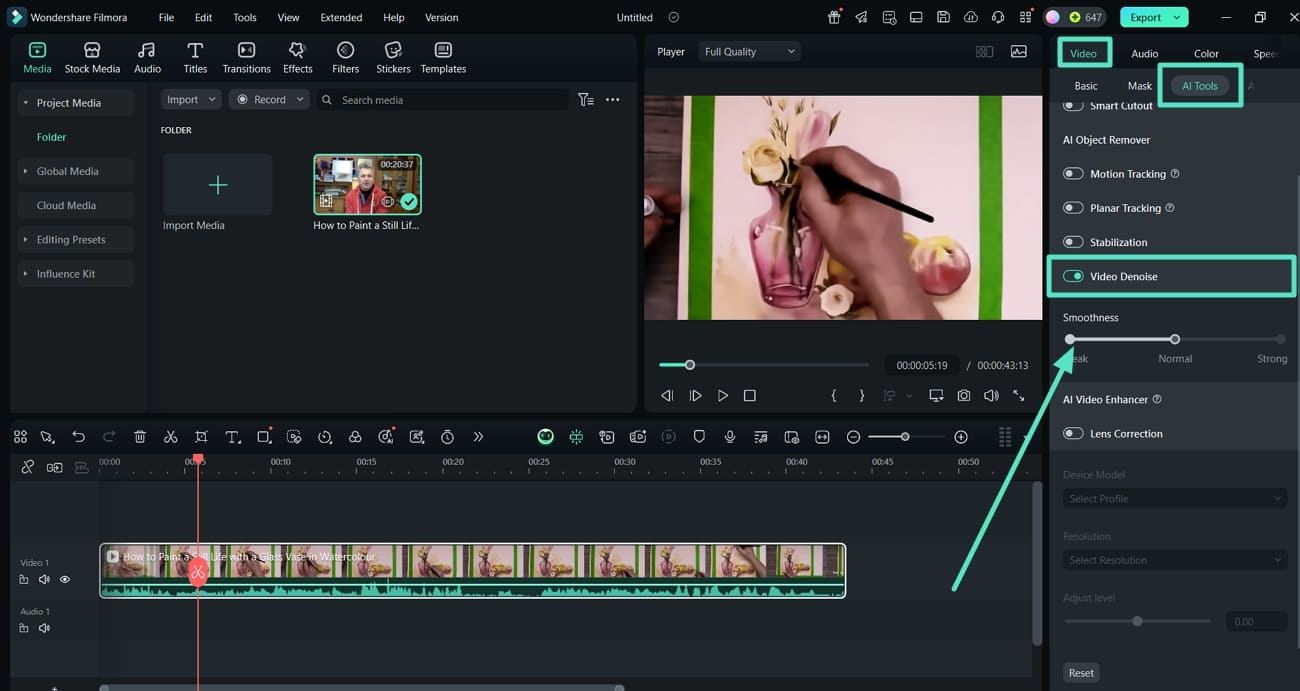
Task: Click the filter media icon
Action: click(586, 100)
